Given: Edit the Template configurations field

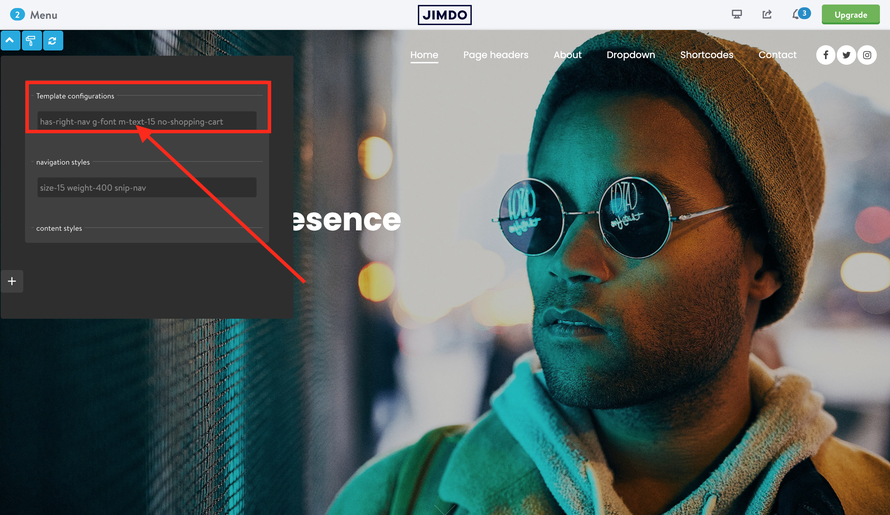Looking at the screenshot, I should click(x=146, y=122).
